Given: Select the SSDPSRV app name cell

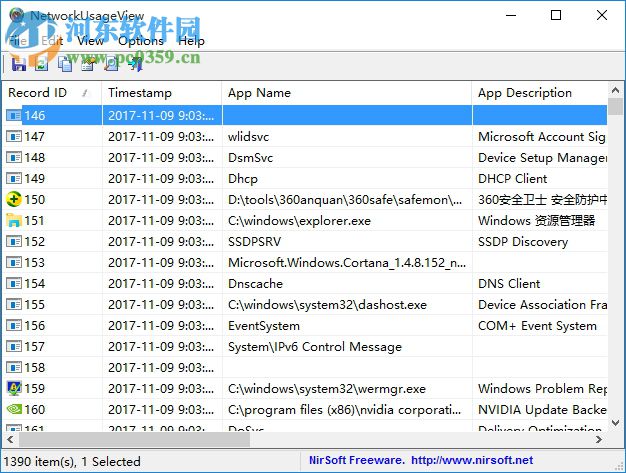Looking at the screenshot, I should (x=347, y=242).
